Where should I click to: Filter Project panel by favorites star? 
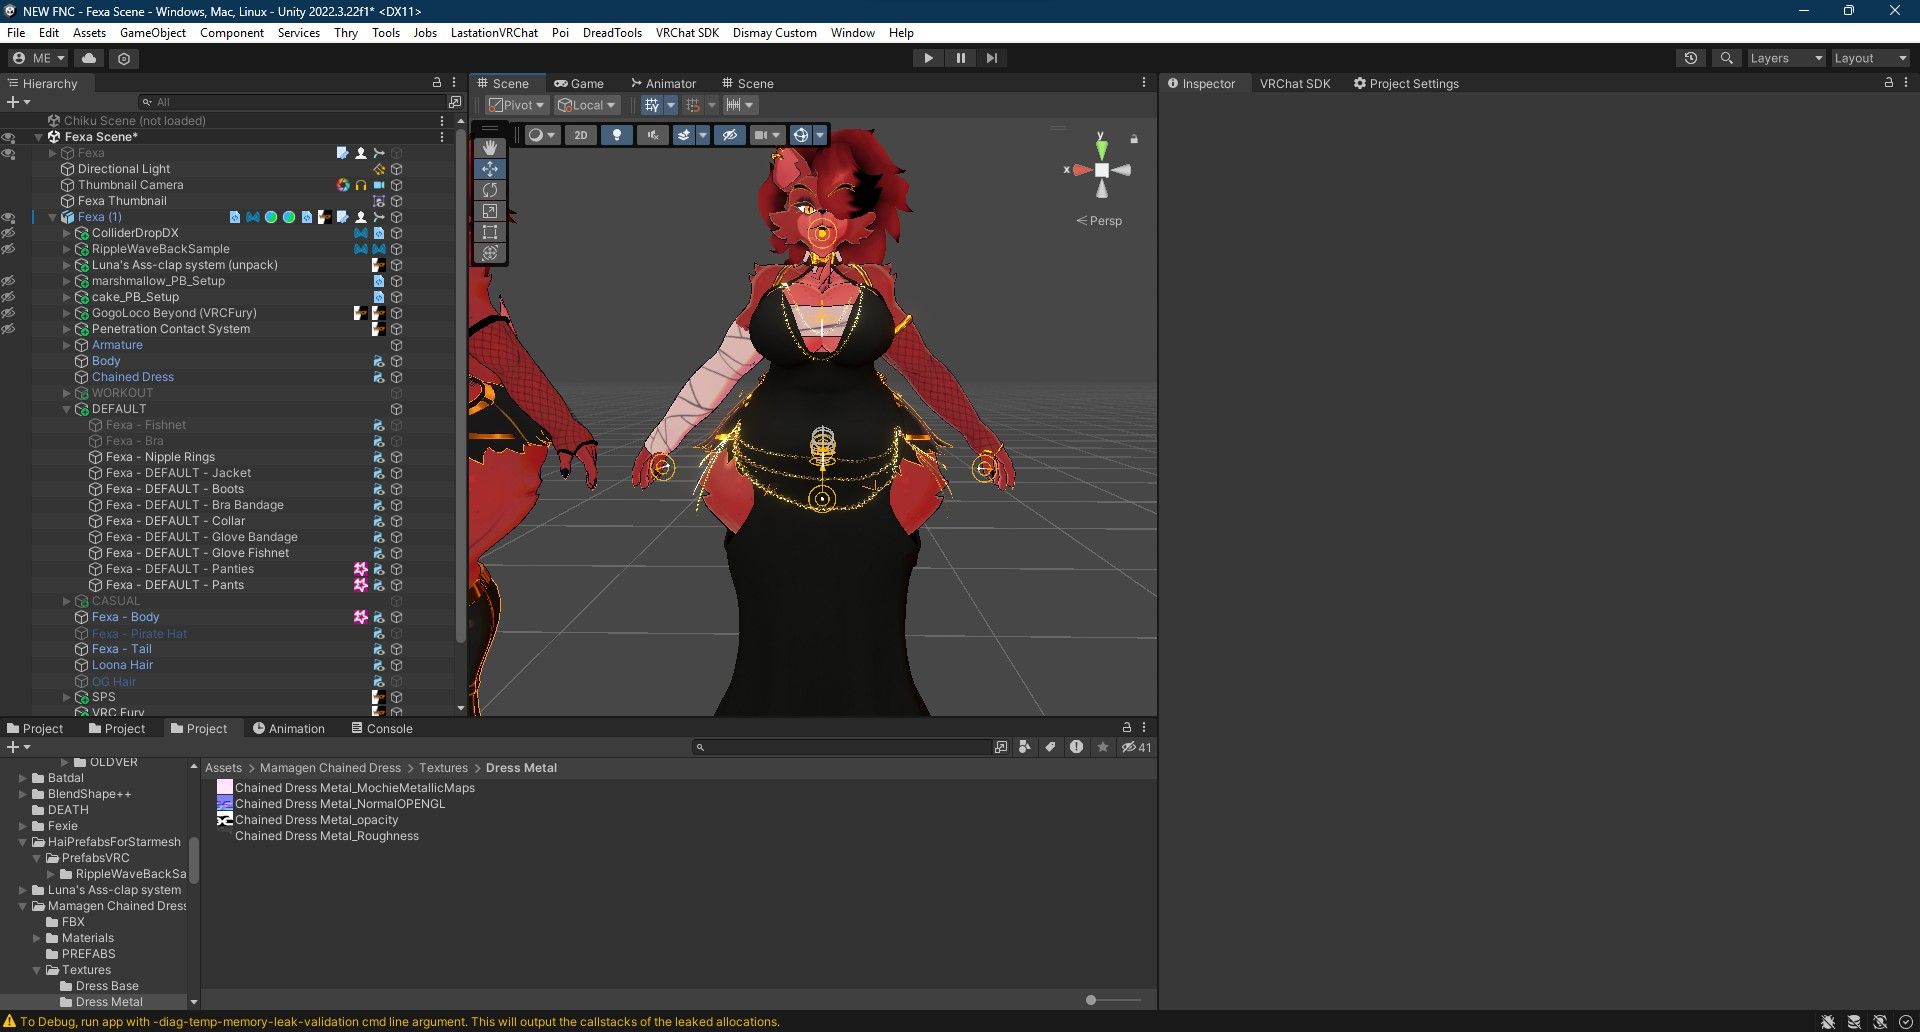click(1102, 747)
